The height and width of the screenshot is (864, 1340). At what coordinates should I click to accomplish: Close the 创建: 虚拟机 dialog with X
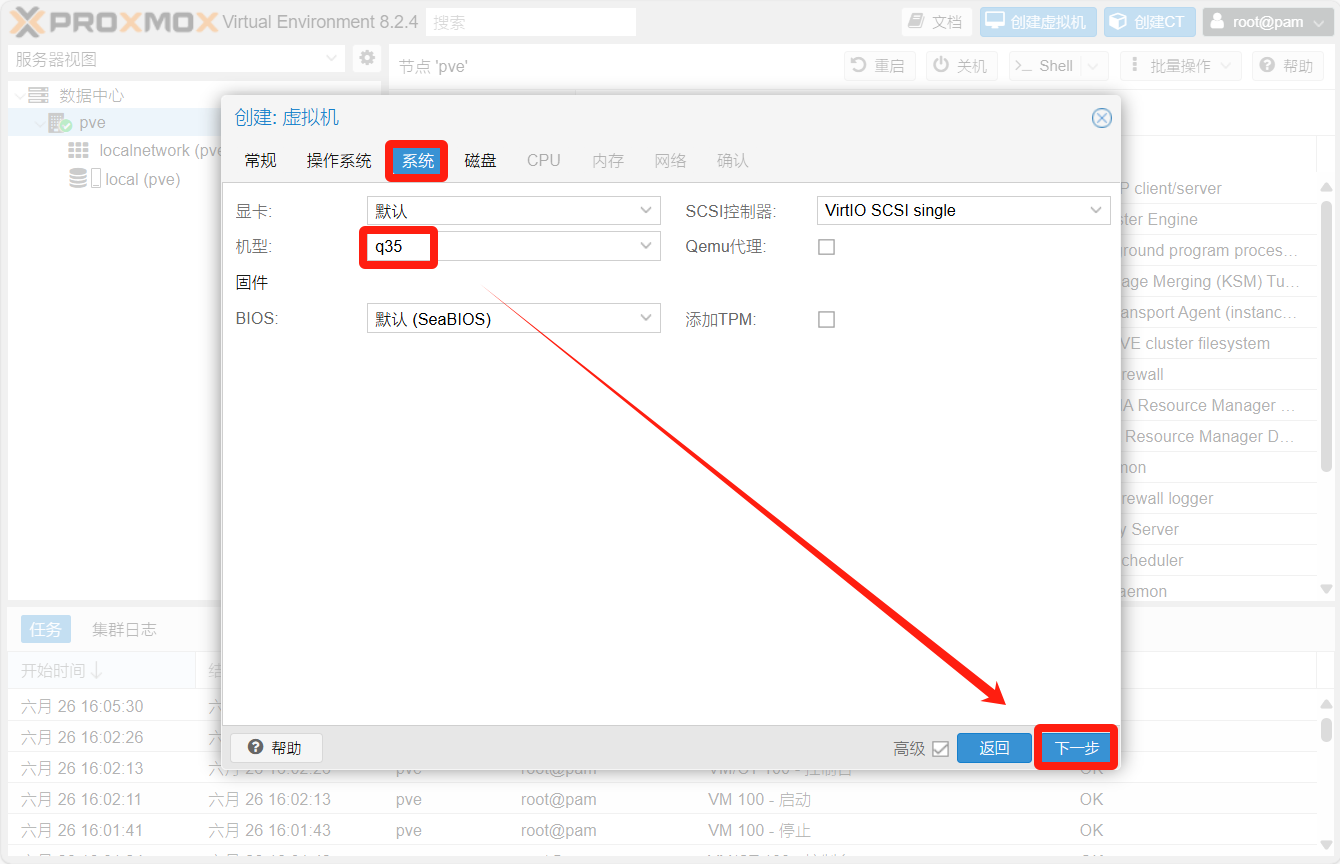(x=1101, y=118)
